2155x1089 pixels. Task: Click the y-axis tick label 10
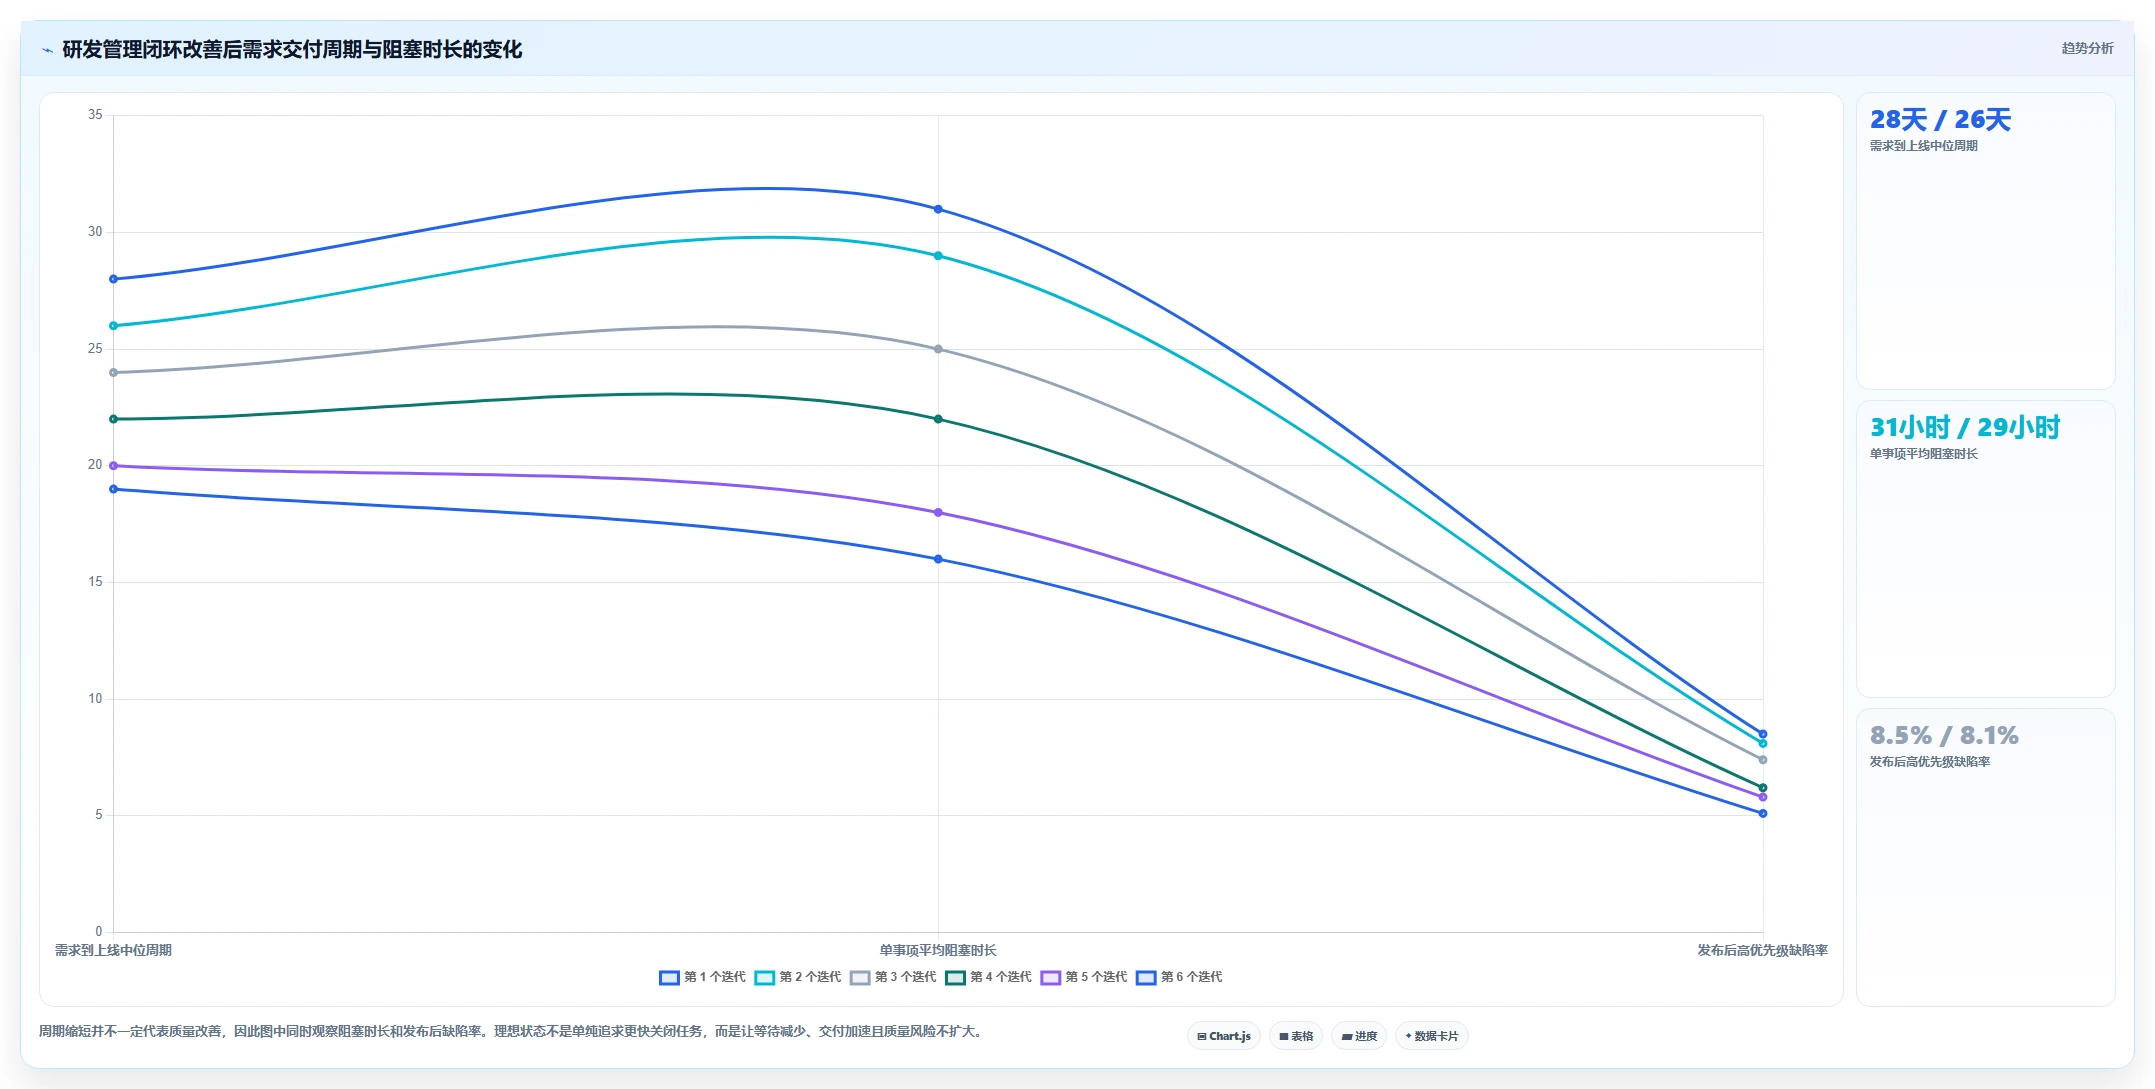tap(95, 699)
